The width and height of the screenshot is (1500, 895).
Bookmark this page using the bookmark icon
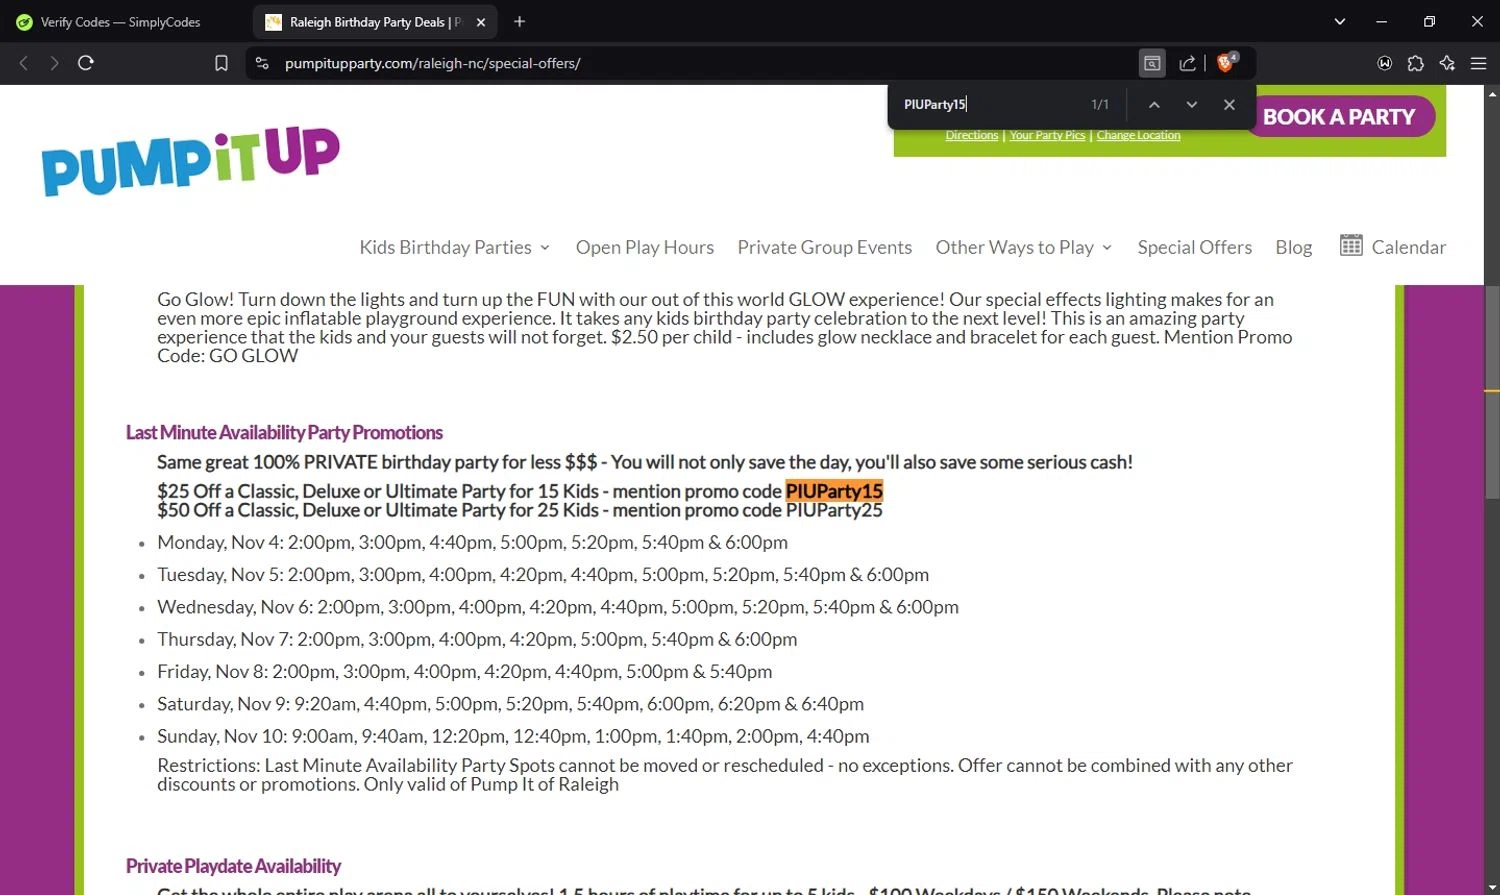[221, 63]
